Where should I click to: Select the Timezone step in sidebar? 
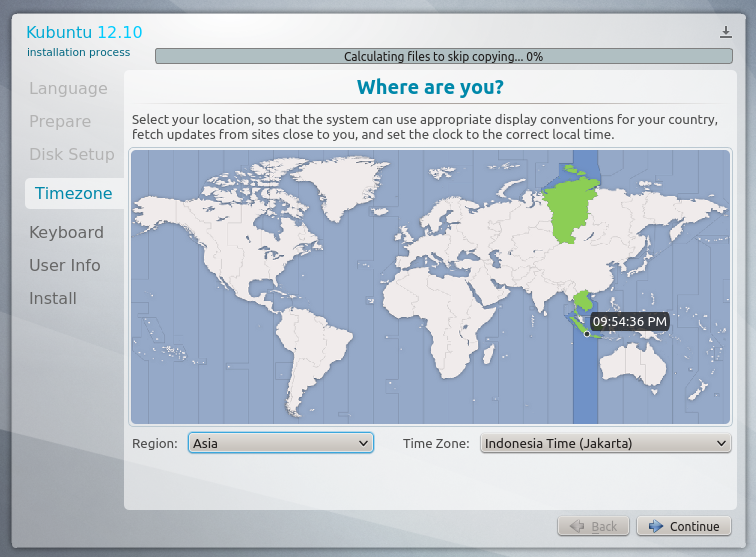pos(74,193)
